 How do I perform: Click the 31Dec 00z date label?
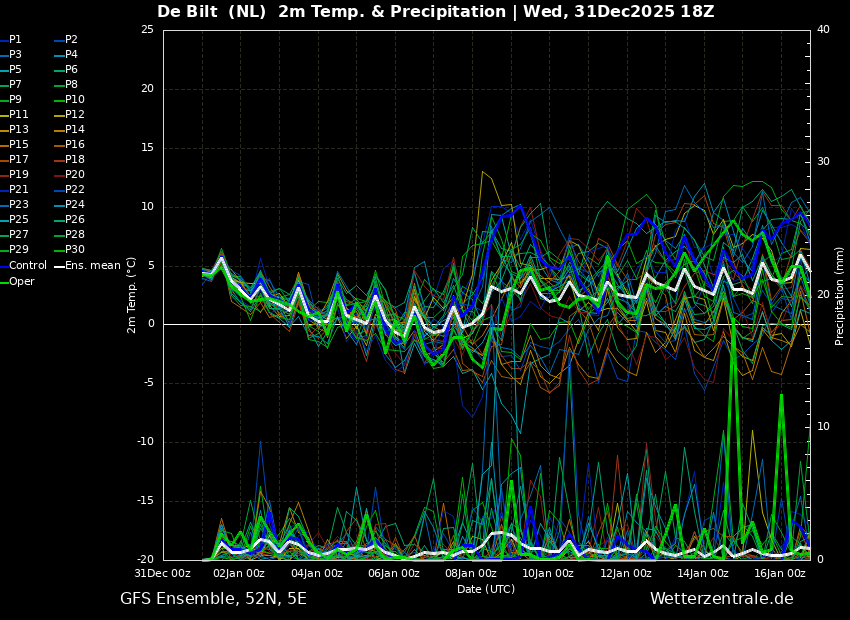[x=163, y=573]
